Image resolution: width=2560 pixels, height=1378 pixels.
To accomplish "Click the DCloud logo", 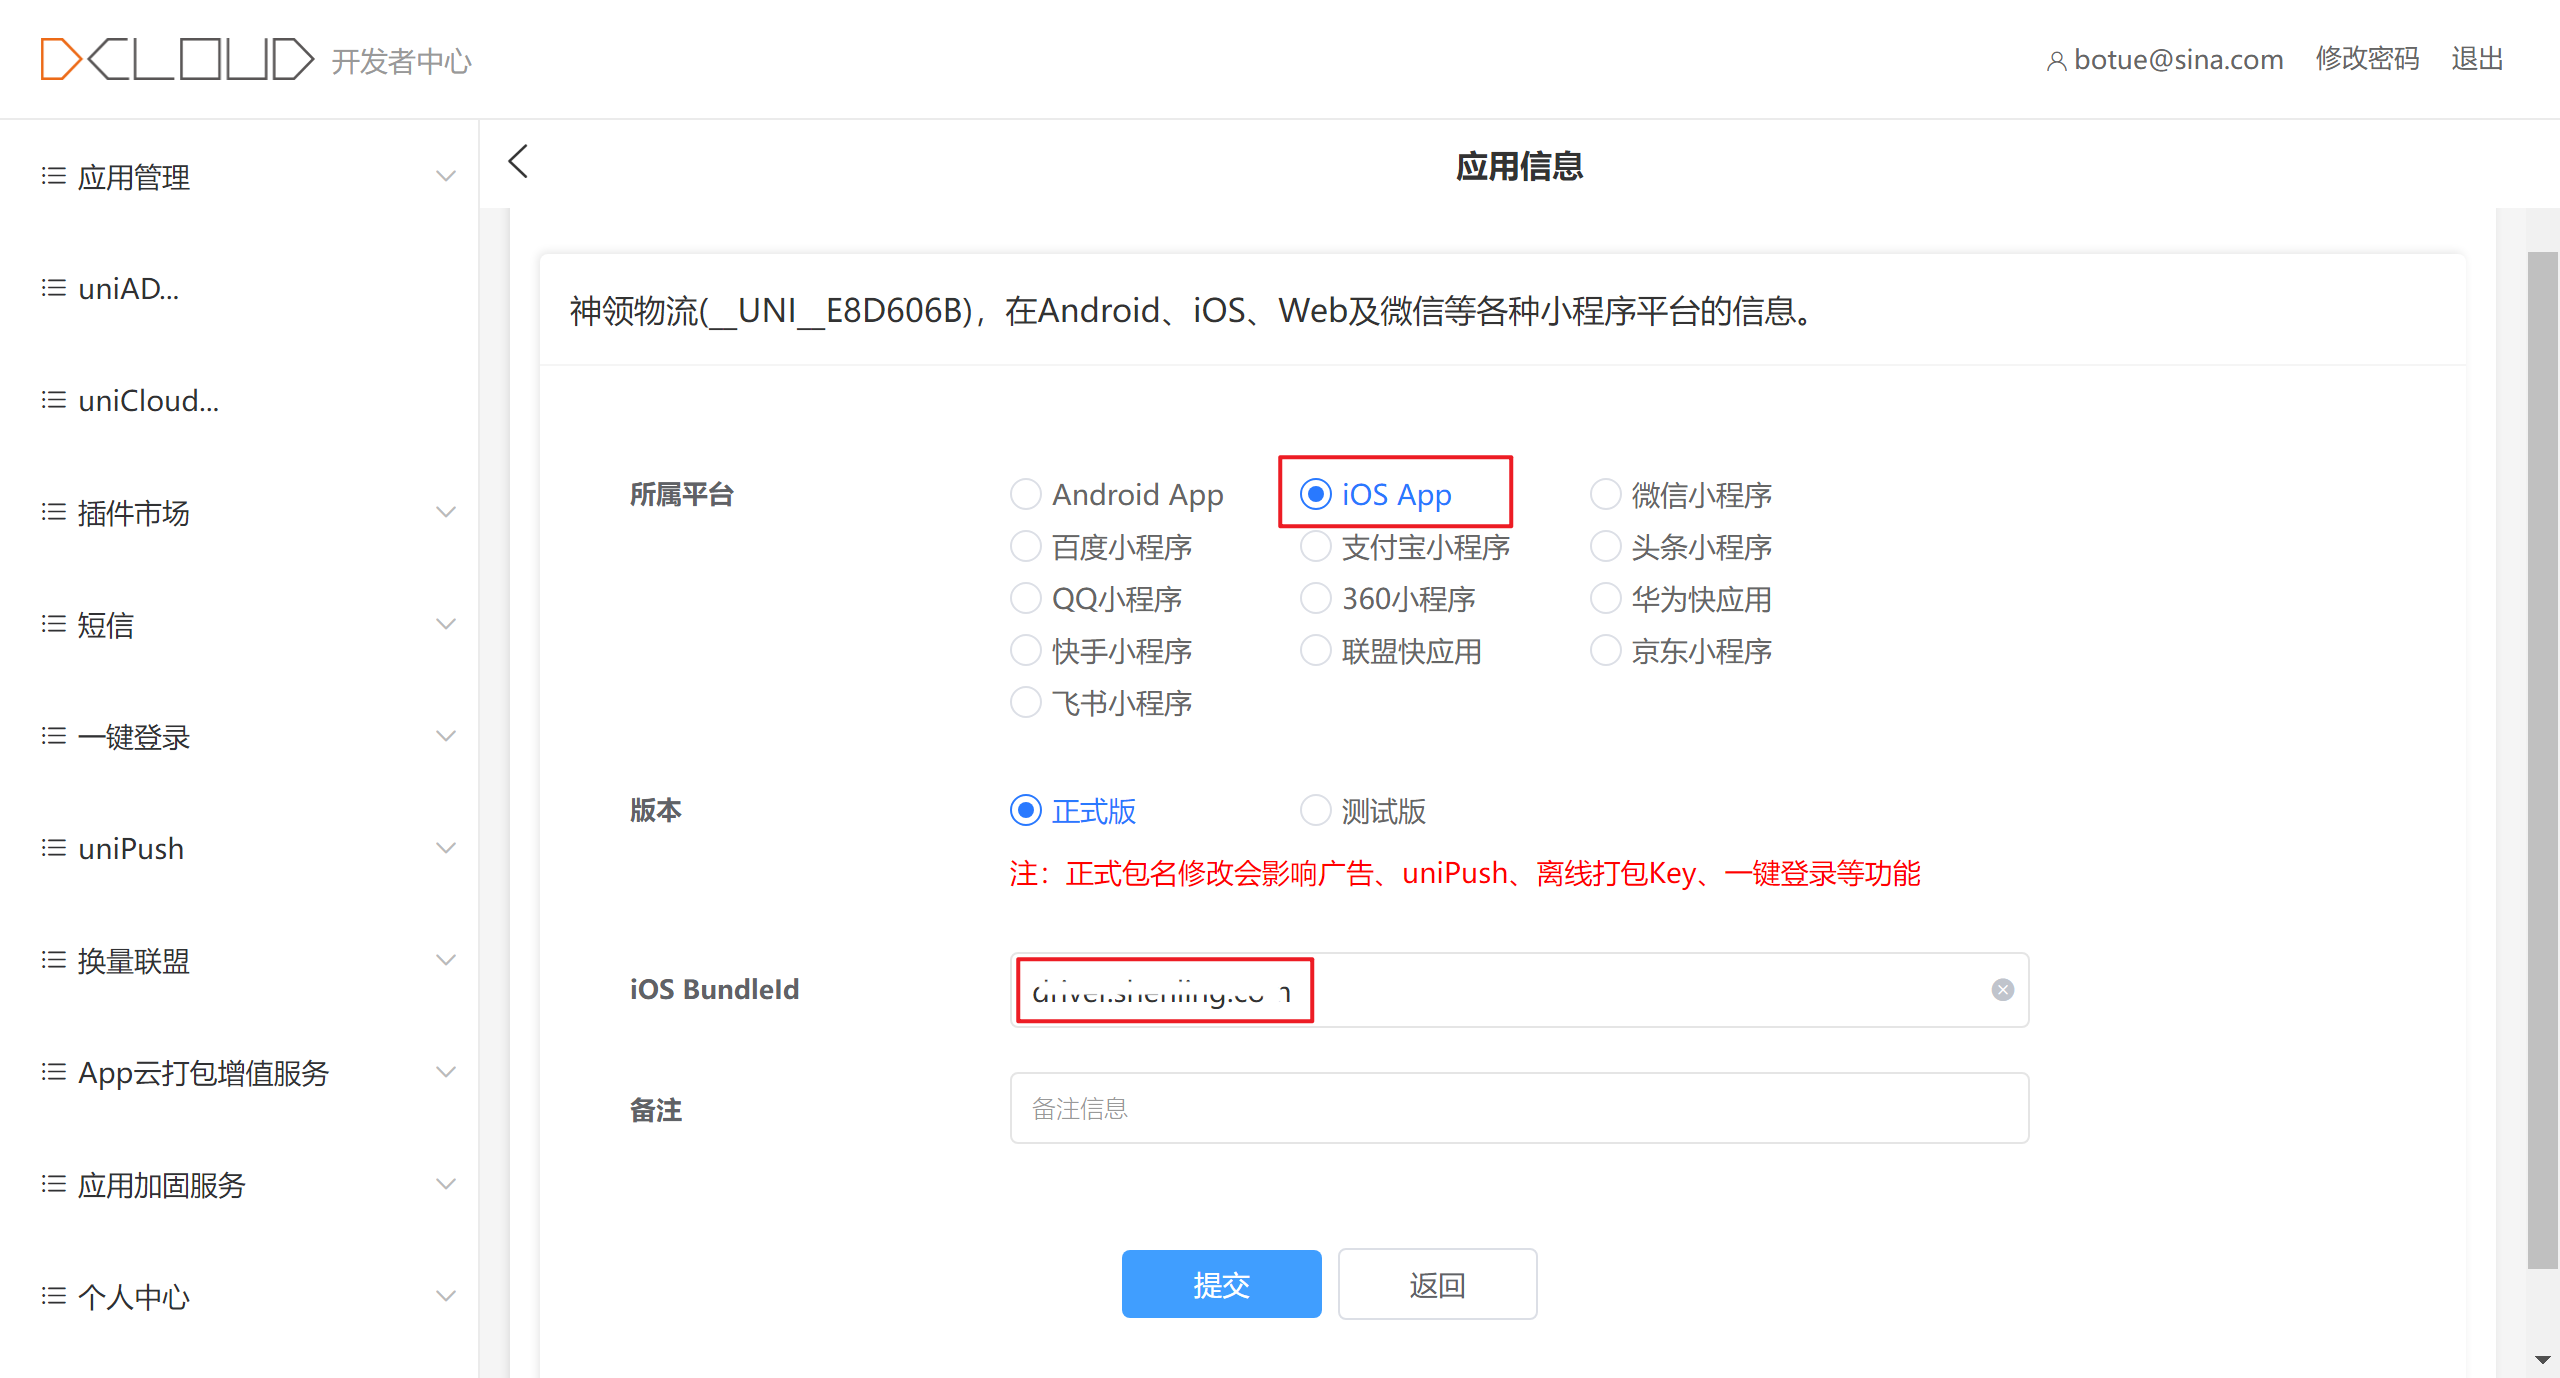I will point(177,59).
